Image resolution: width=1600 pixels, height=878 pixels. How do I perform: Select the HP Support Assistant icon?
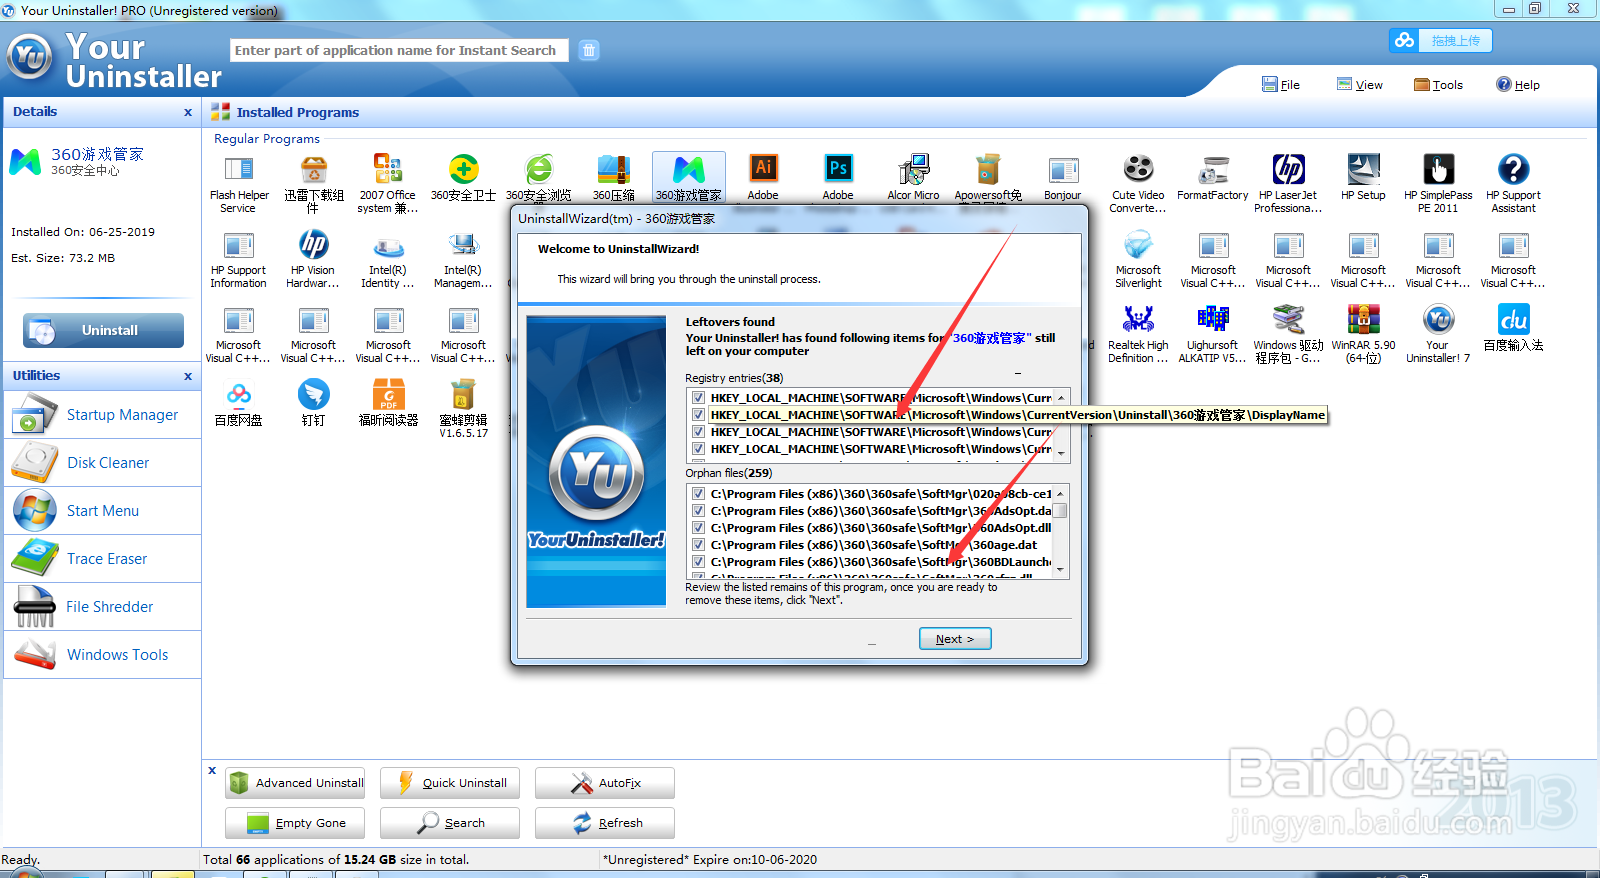1513,169
